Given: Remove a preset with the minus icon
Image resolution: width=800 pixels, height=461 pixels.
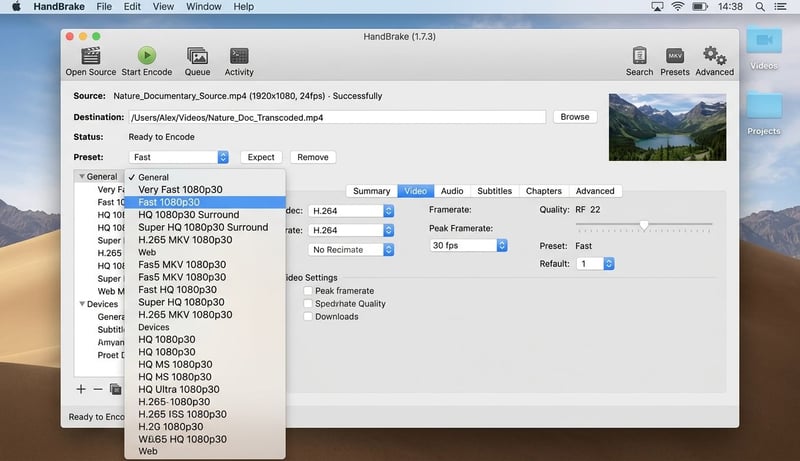Looking at the screenshot, I should point(98,389).
